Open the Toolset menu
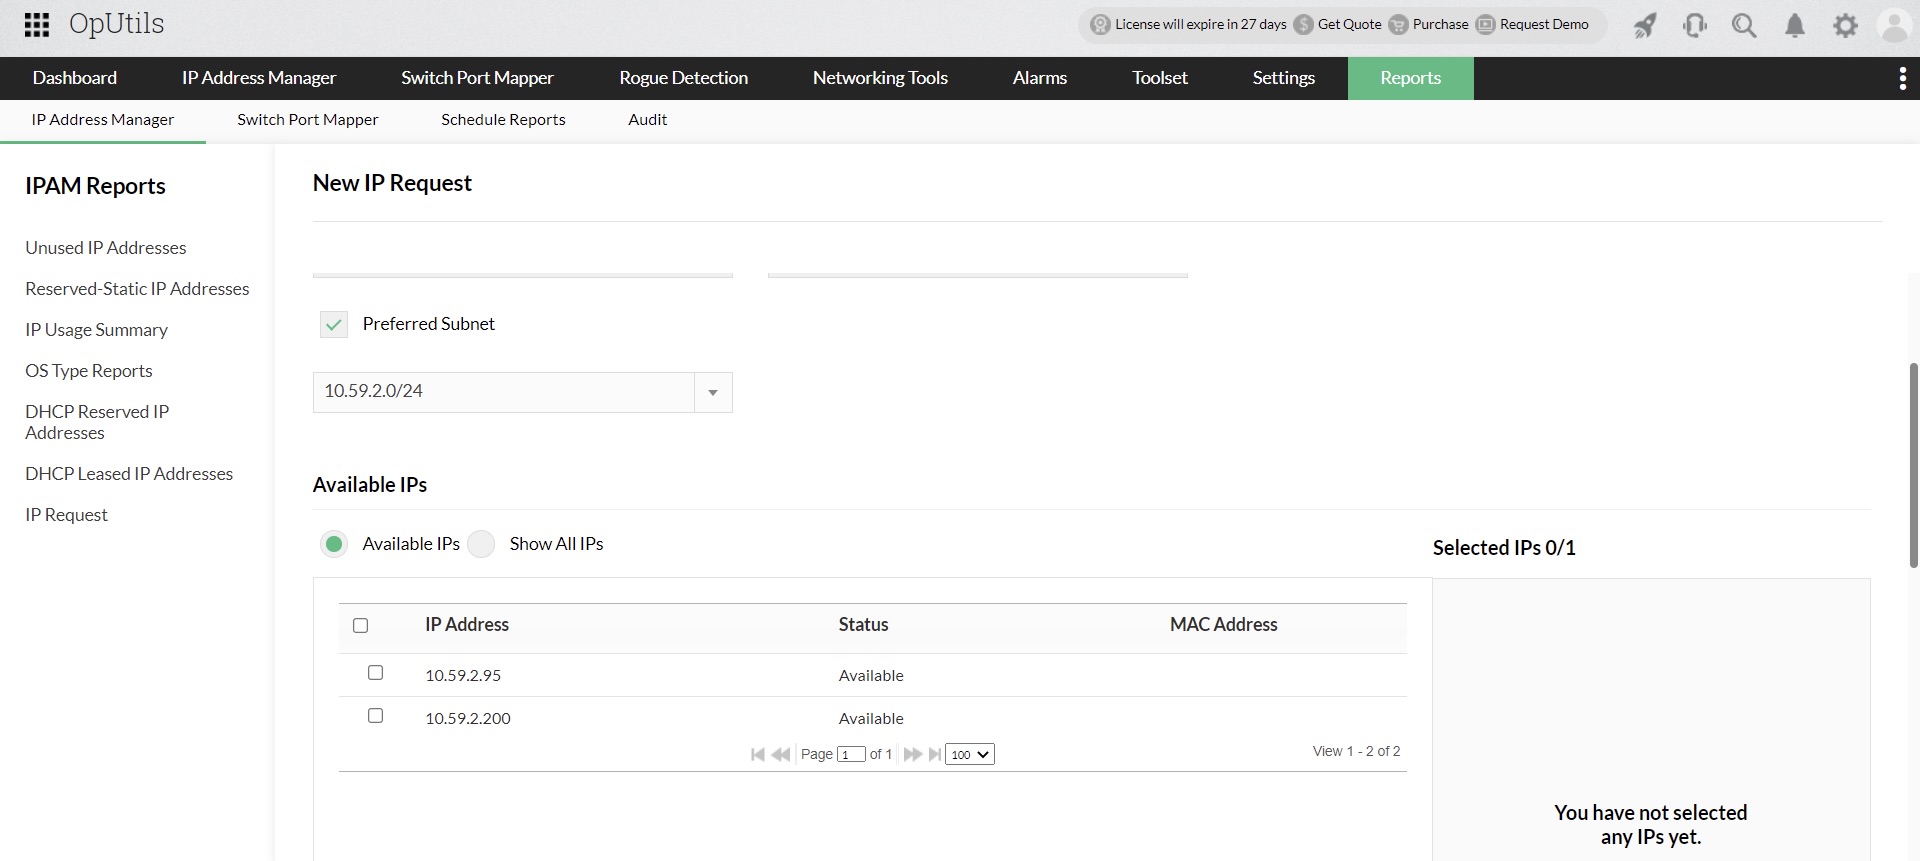 [1160, 78]
